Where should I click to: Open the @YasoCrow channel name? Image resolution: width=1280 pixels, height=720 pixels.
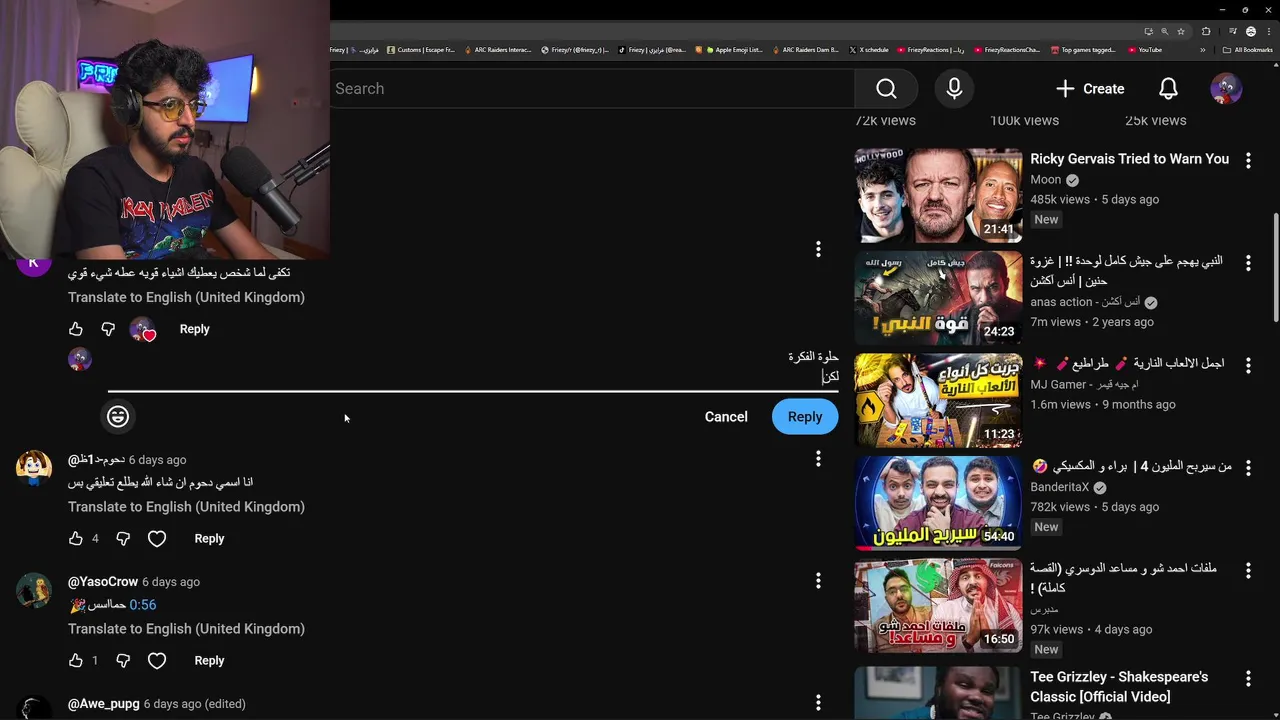103,582
